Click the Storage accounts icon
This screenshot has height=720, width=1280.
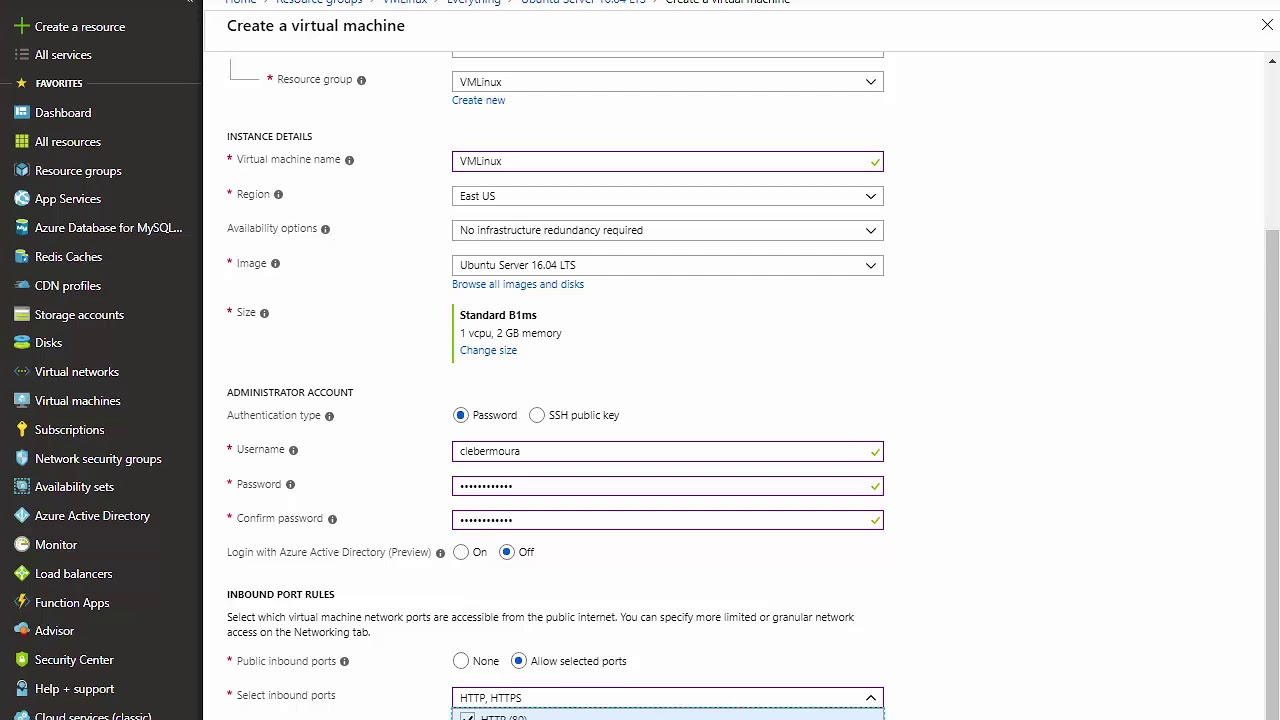click(22, 315)
